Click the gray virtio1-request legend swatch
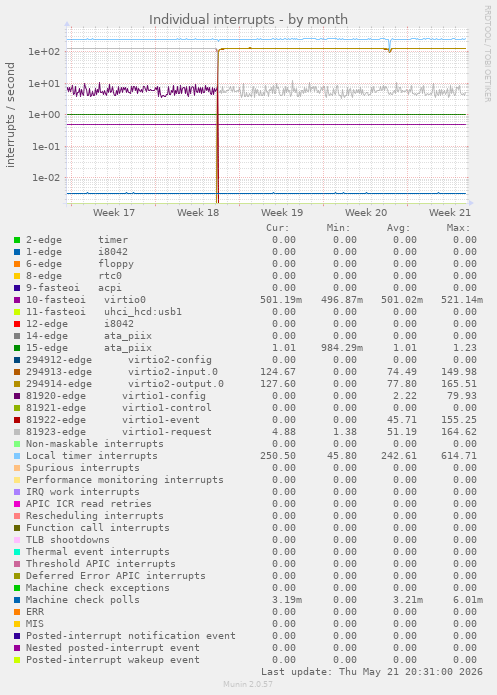The height and width of the screenshot is (695, 497). (x=17, y=432)
